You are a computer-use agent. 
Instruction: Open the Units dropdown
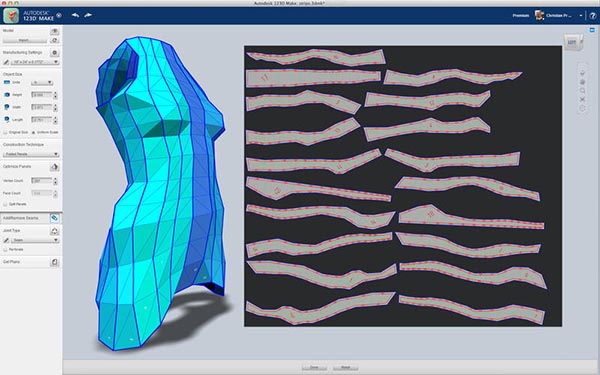pyautogui.click(x=42, y=82)
